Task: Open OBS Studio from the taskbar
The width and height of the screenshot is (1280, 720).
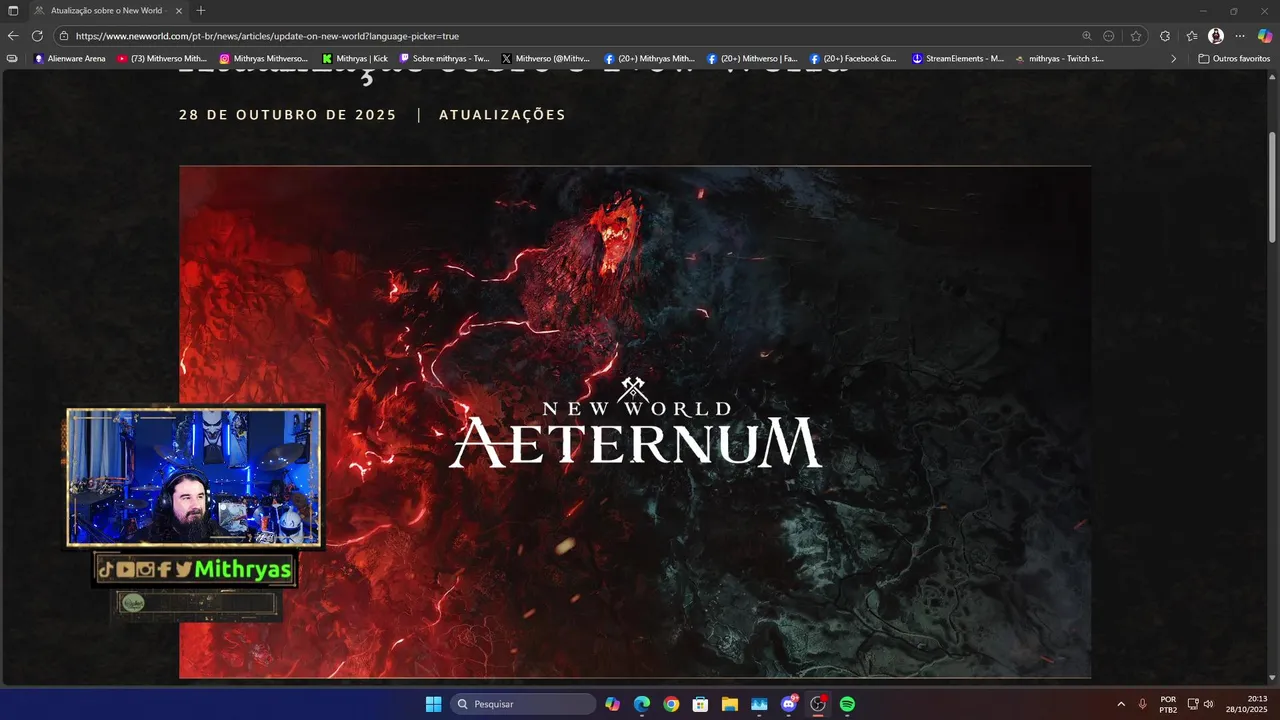Action: coord(818,704)
